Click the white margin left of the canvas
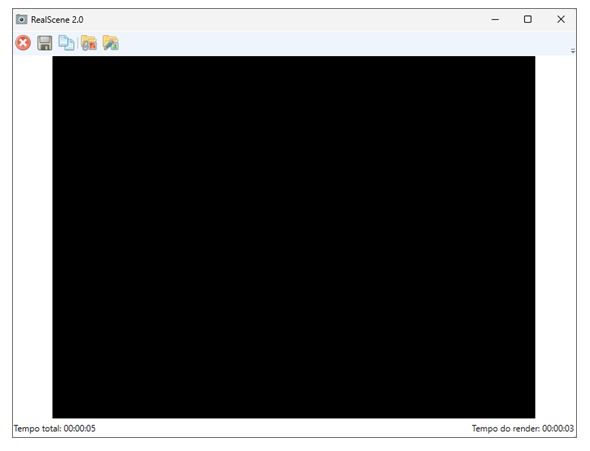This screenshot has height=451, width=590. coord(33,237)
